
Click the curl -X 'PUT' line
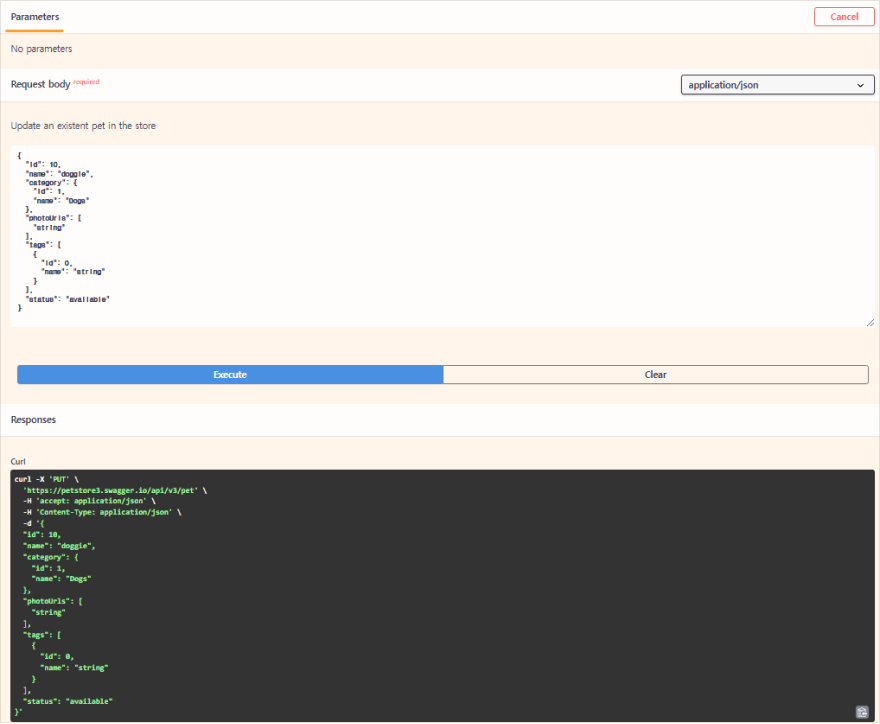[x=48, y=479]
